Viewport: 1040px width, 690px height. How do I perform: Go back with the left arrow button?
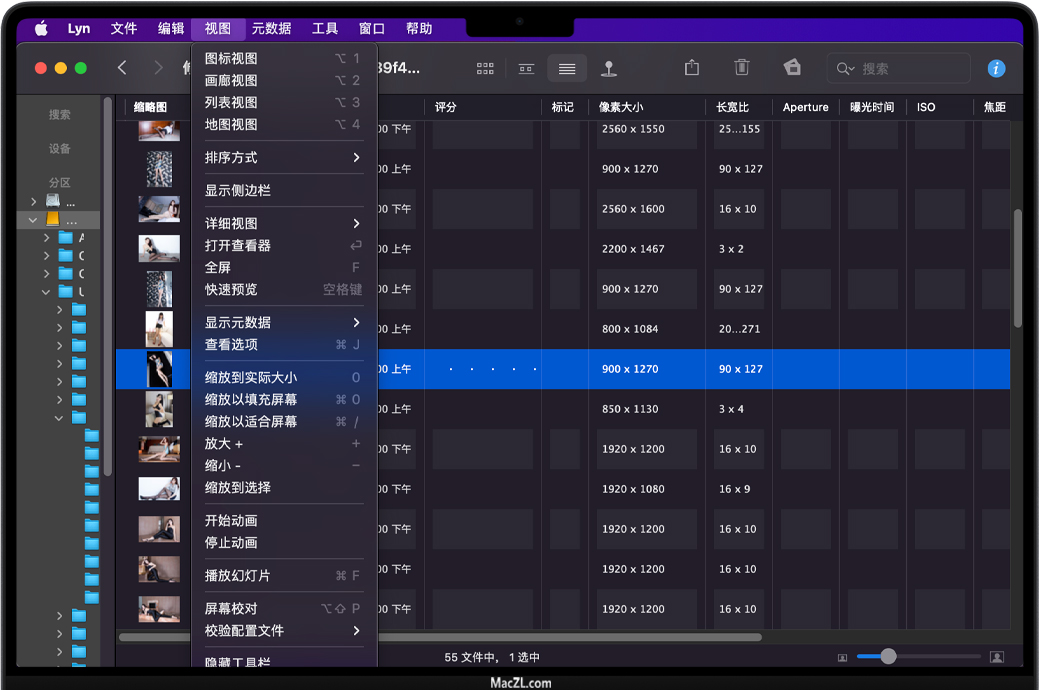click(122, 68)
